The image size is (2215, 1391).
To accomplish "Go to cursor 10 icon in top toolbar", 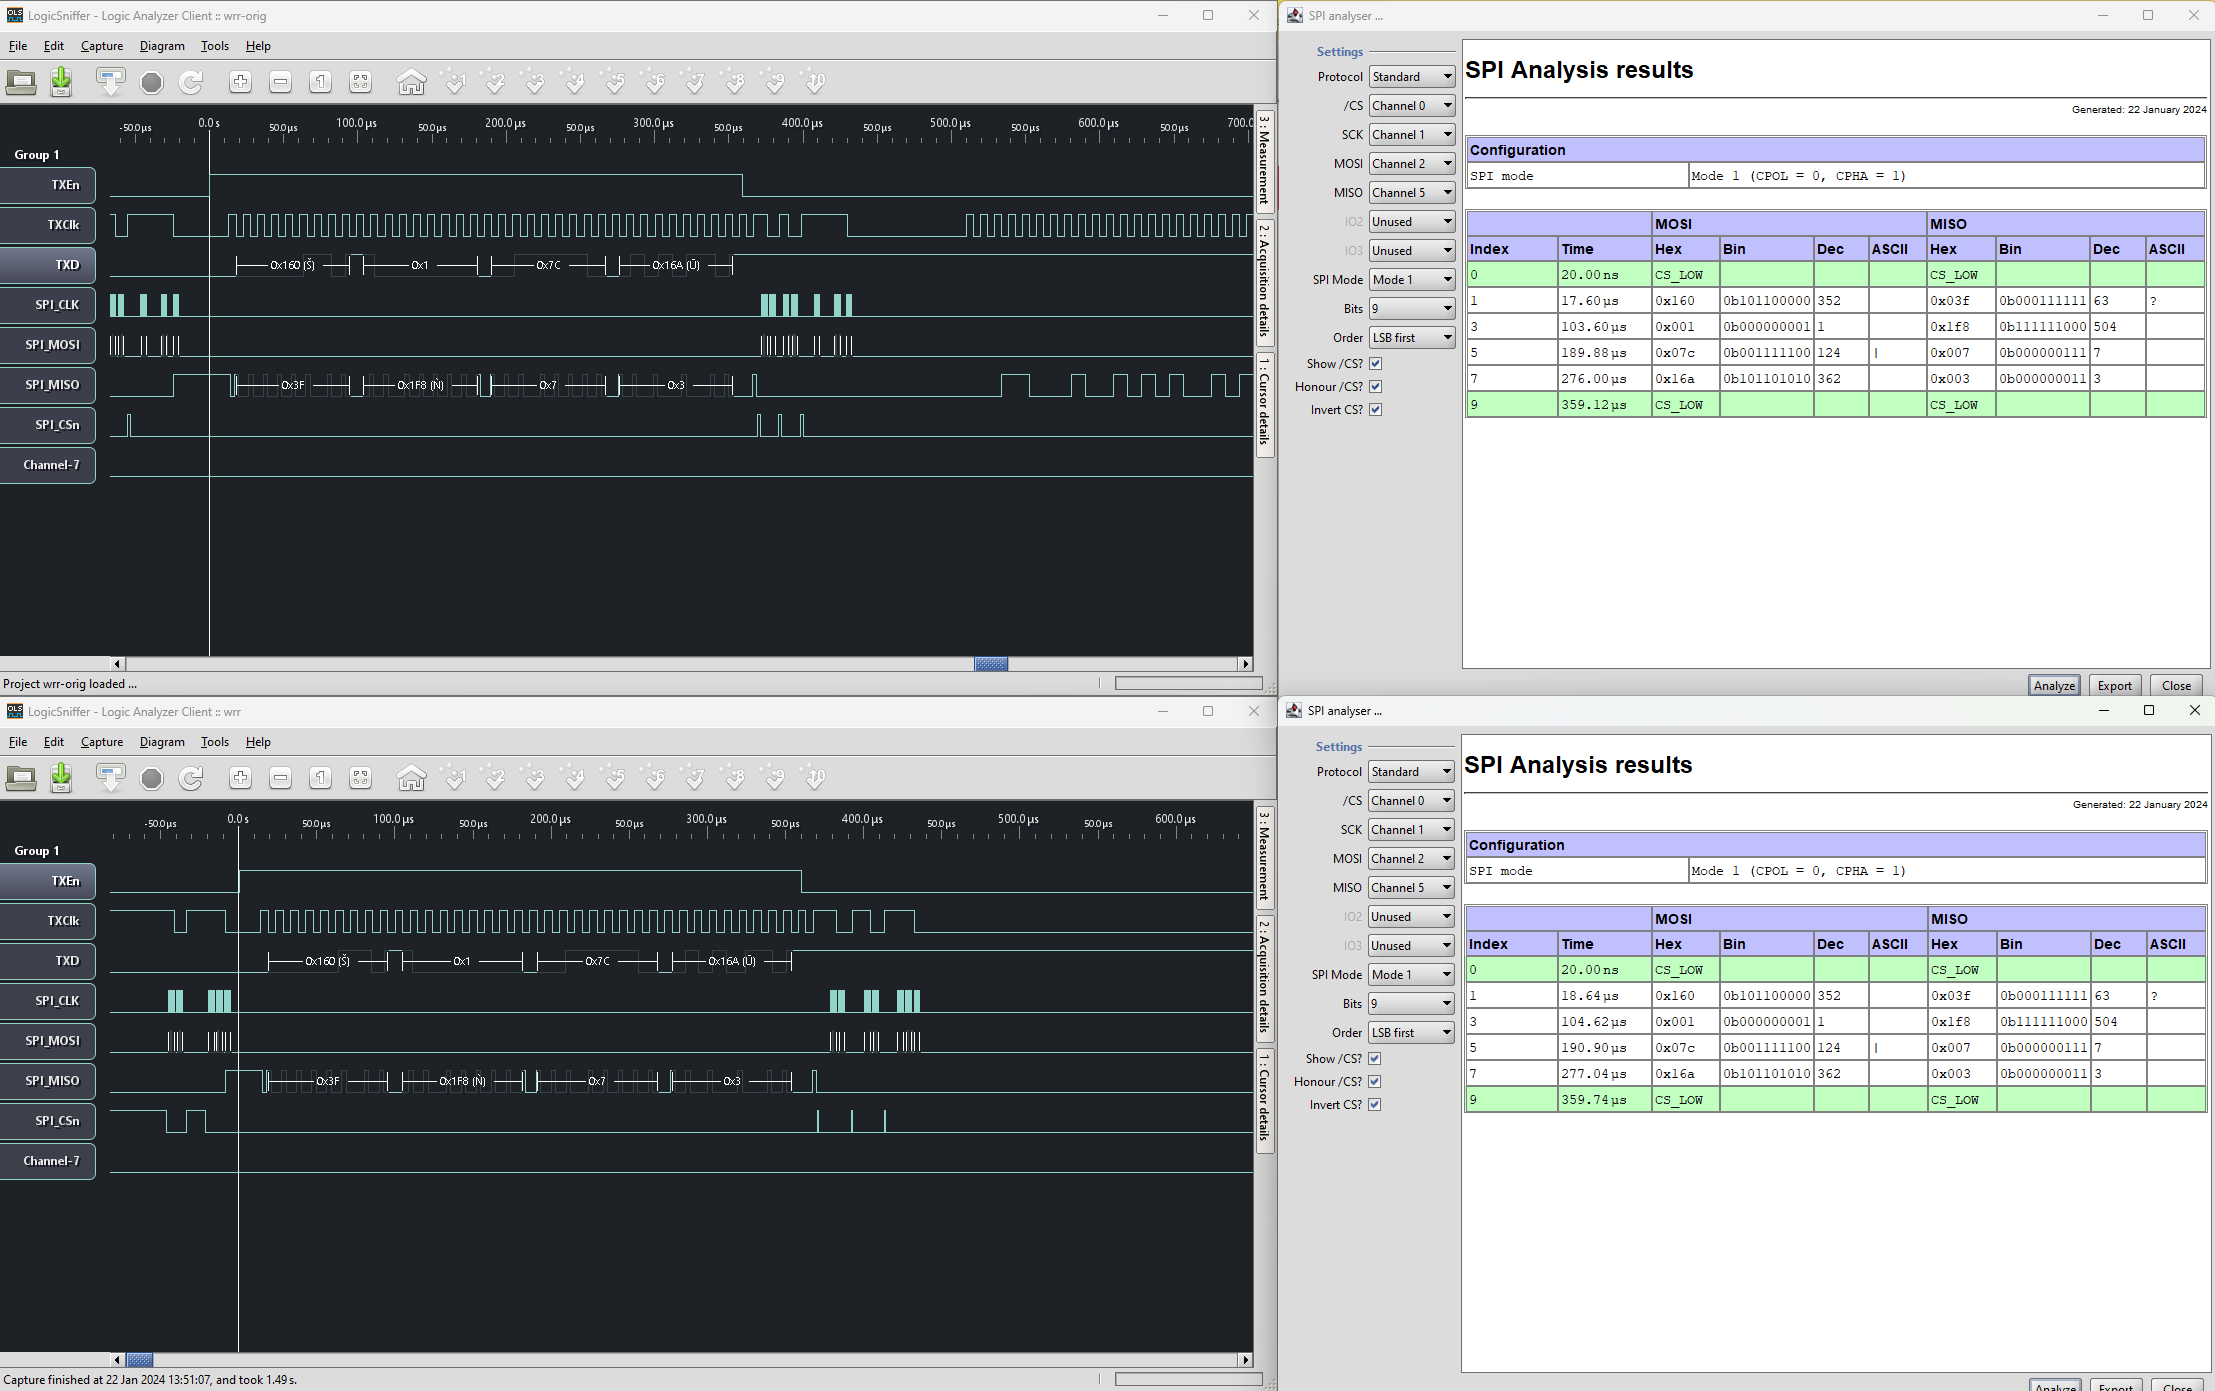I will pyautogui.click(x=815, y=82).
